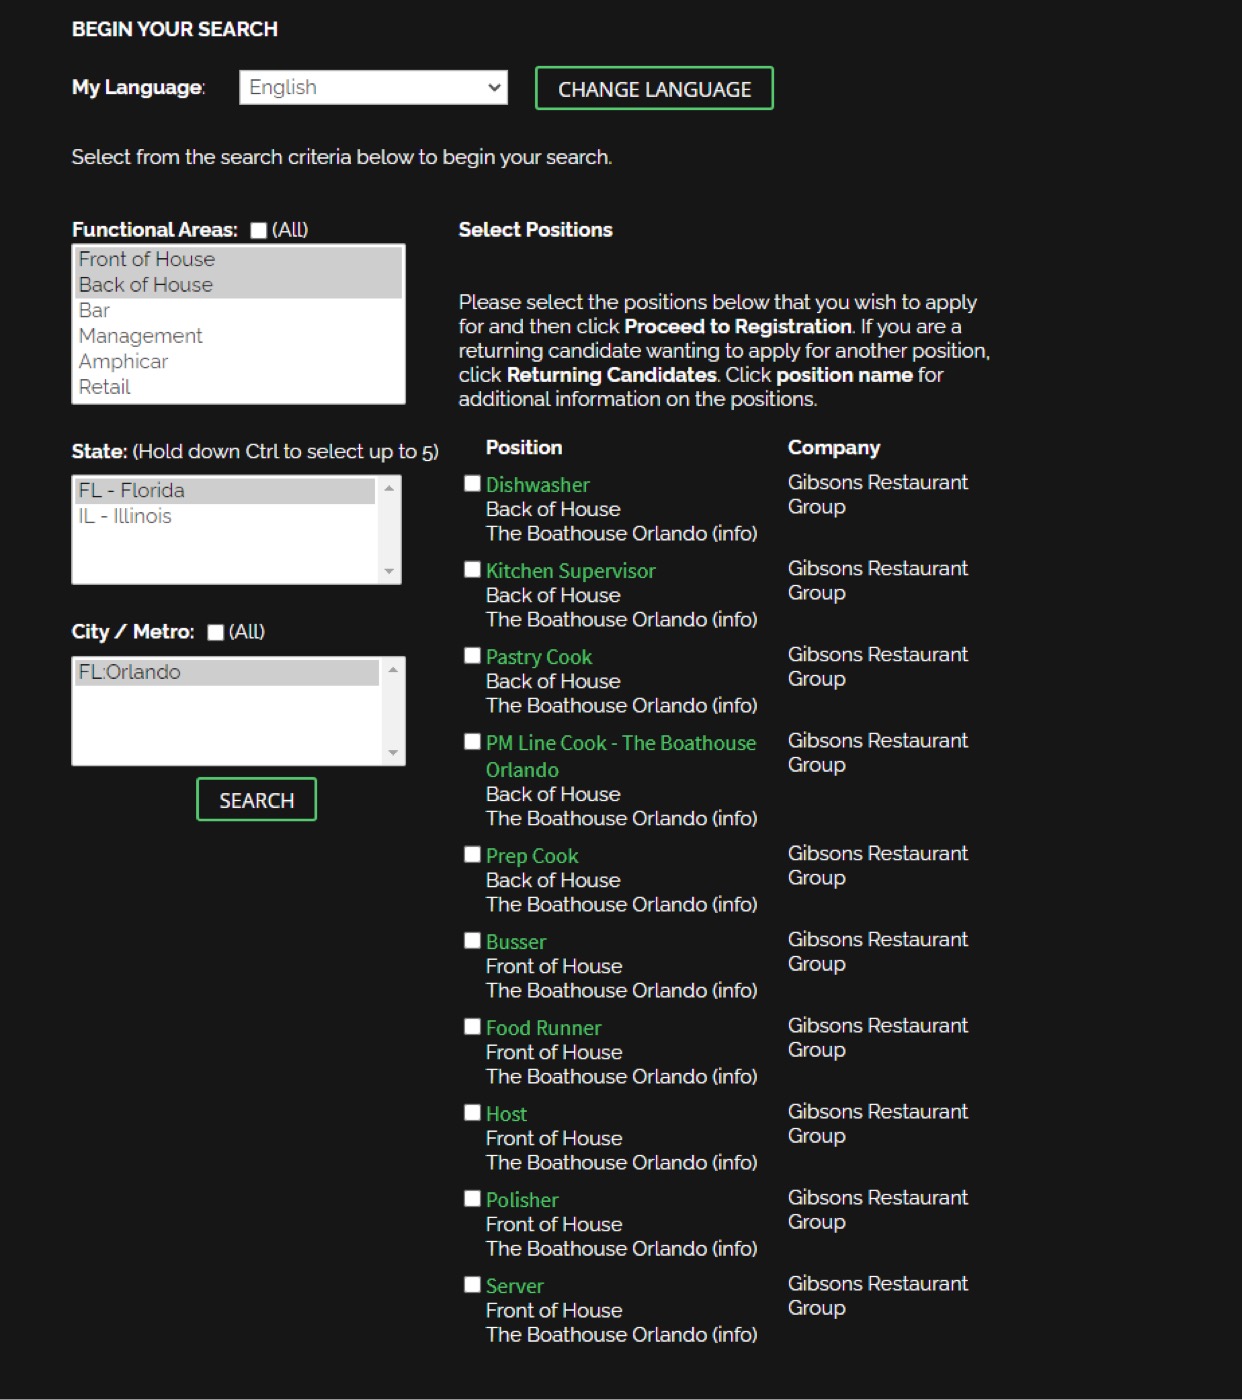Screen dimensions: 1242x1400
Task: Select FL:Orlando in the city list
Action: click(x=130, y=672)
